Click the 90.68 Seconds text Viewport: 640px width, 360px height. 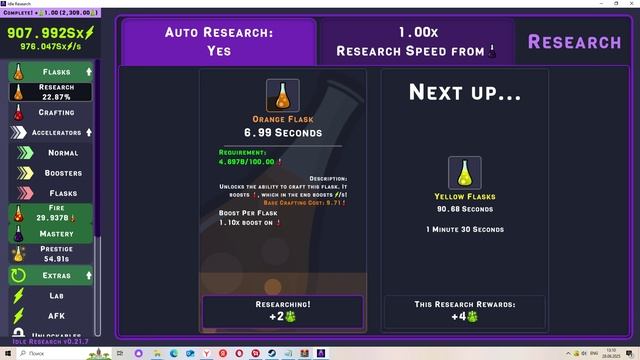point(464,209)
